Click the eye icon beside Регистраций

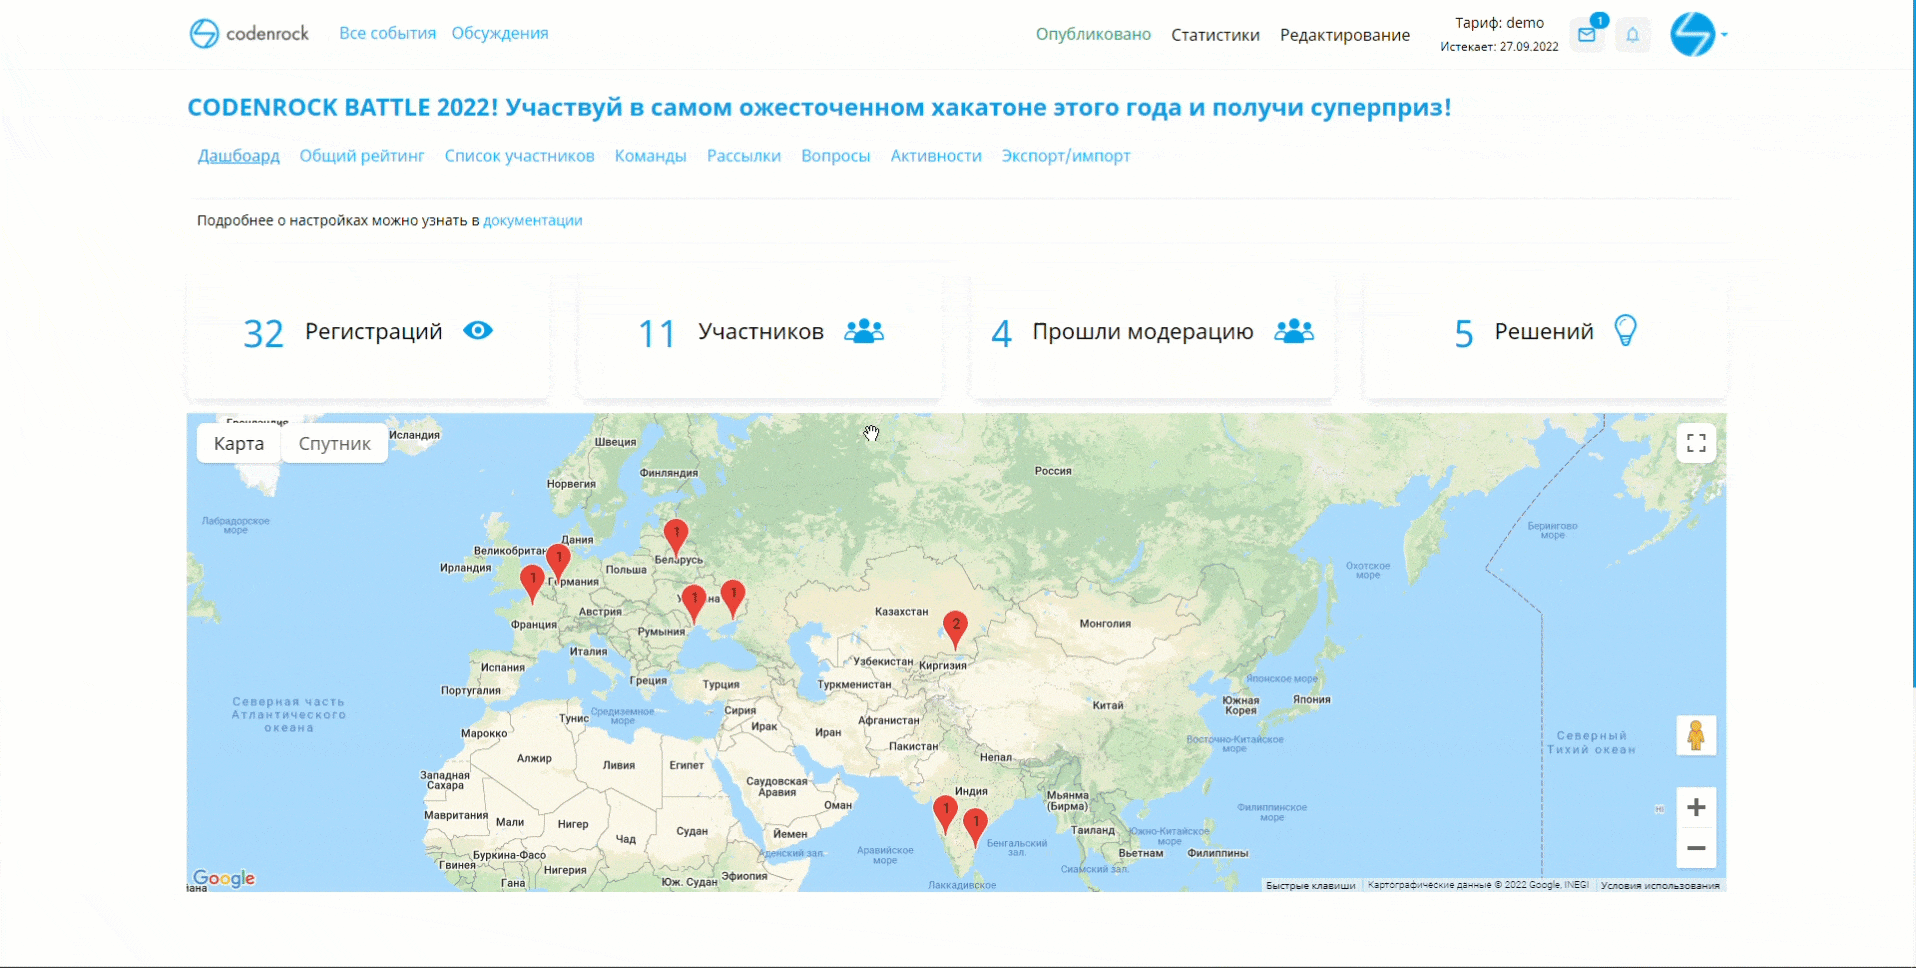(x=478, y=331)
